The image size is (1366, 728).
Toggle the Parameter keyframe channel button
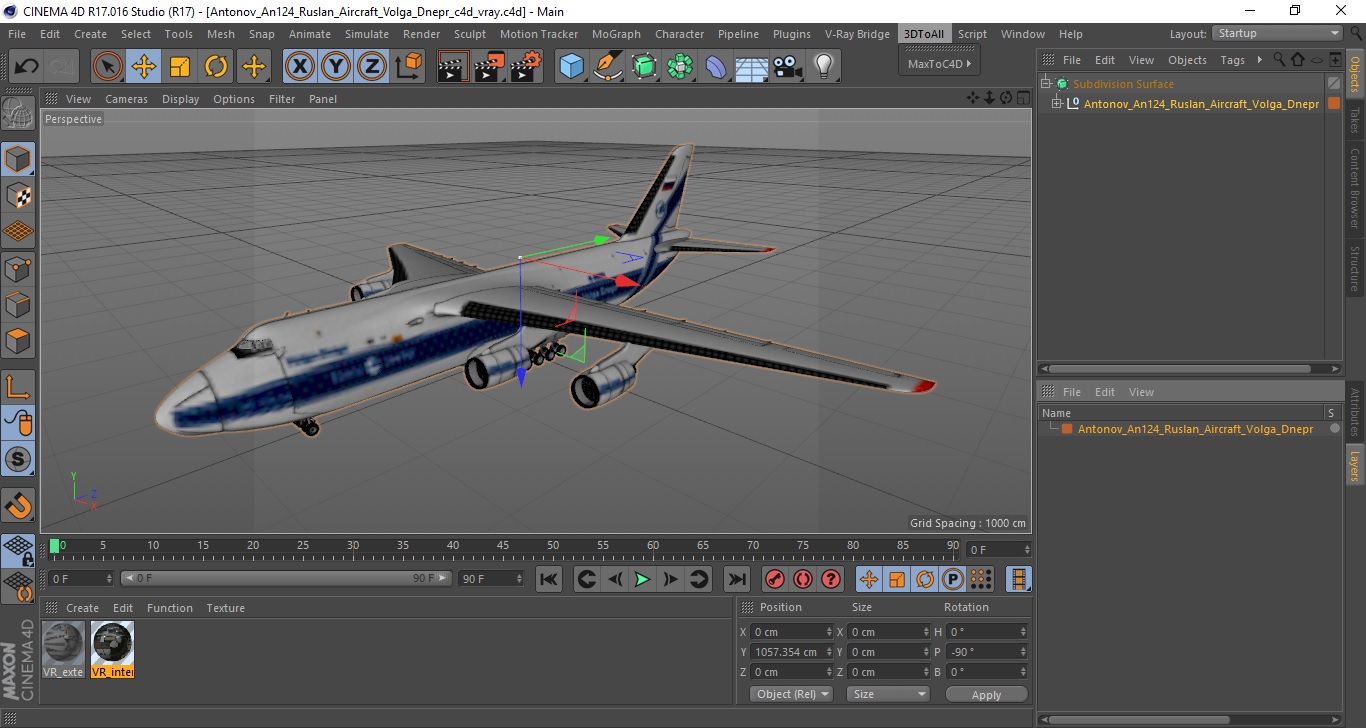tap(953, 579)
